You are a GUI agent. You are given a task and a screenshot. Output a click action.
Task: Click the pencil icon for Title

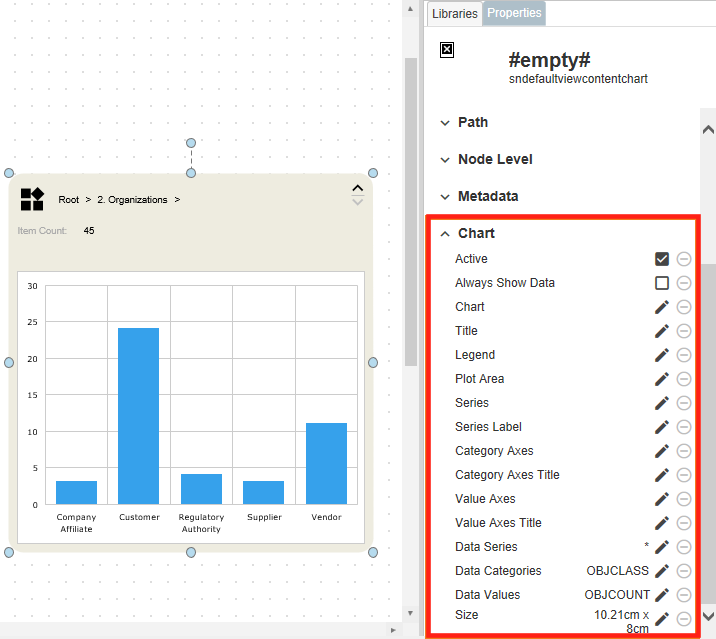click(x=661, y=331)
